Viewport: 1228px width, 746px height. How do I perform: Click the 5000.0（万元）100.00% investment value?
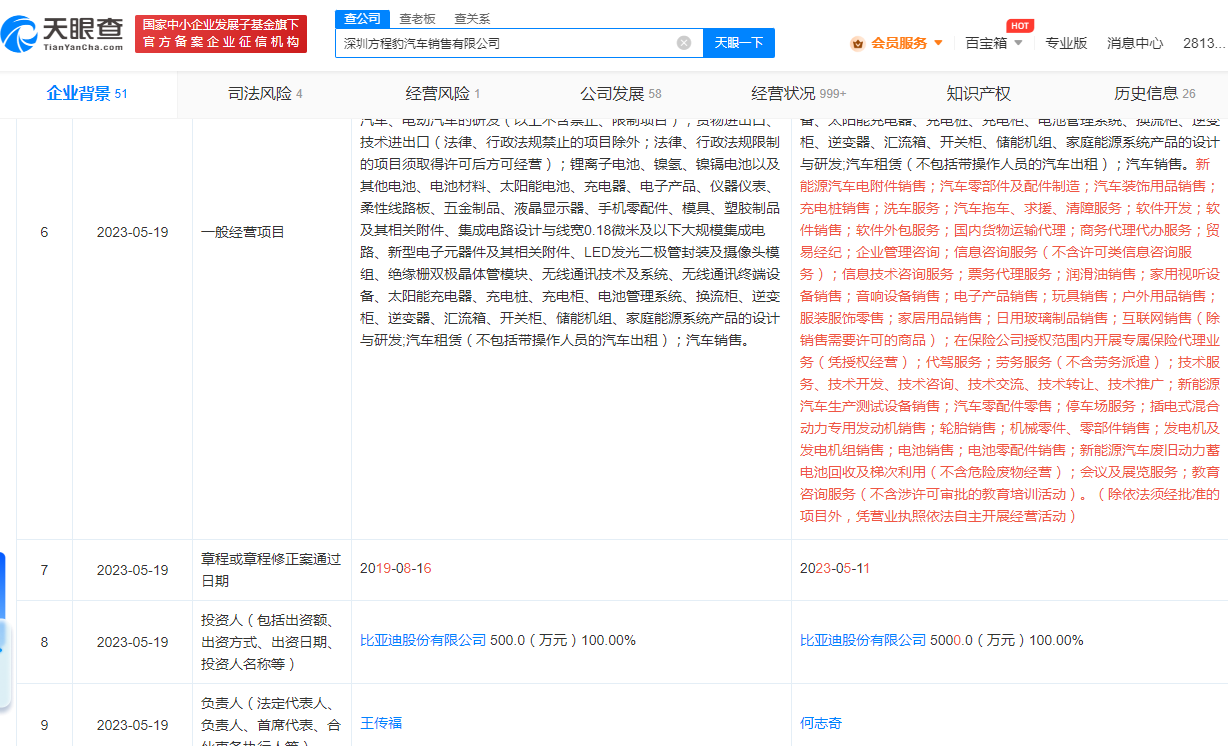(1007, 640)
